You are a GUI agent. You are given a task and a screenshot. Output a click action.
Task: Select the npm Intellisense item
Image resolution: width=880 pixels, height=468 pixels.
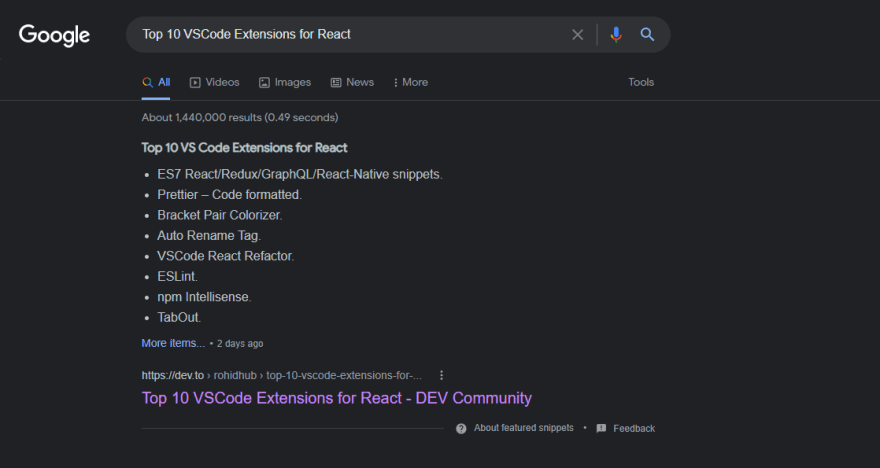coord(204,297)
